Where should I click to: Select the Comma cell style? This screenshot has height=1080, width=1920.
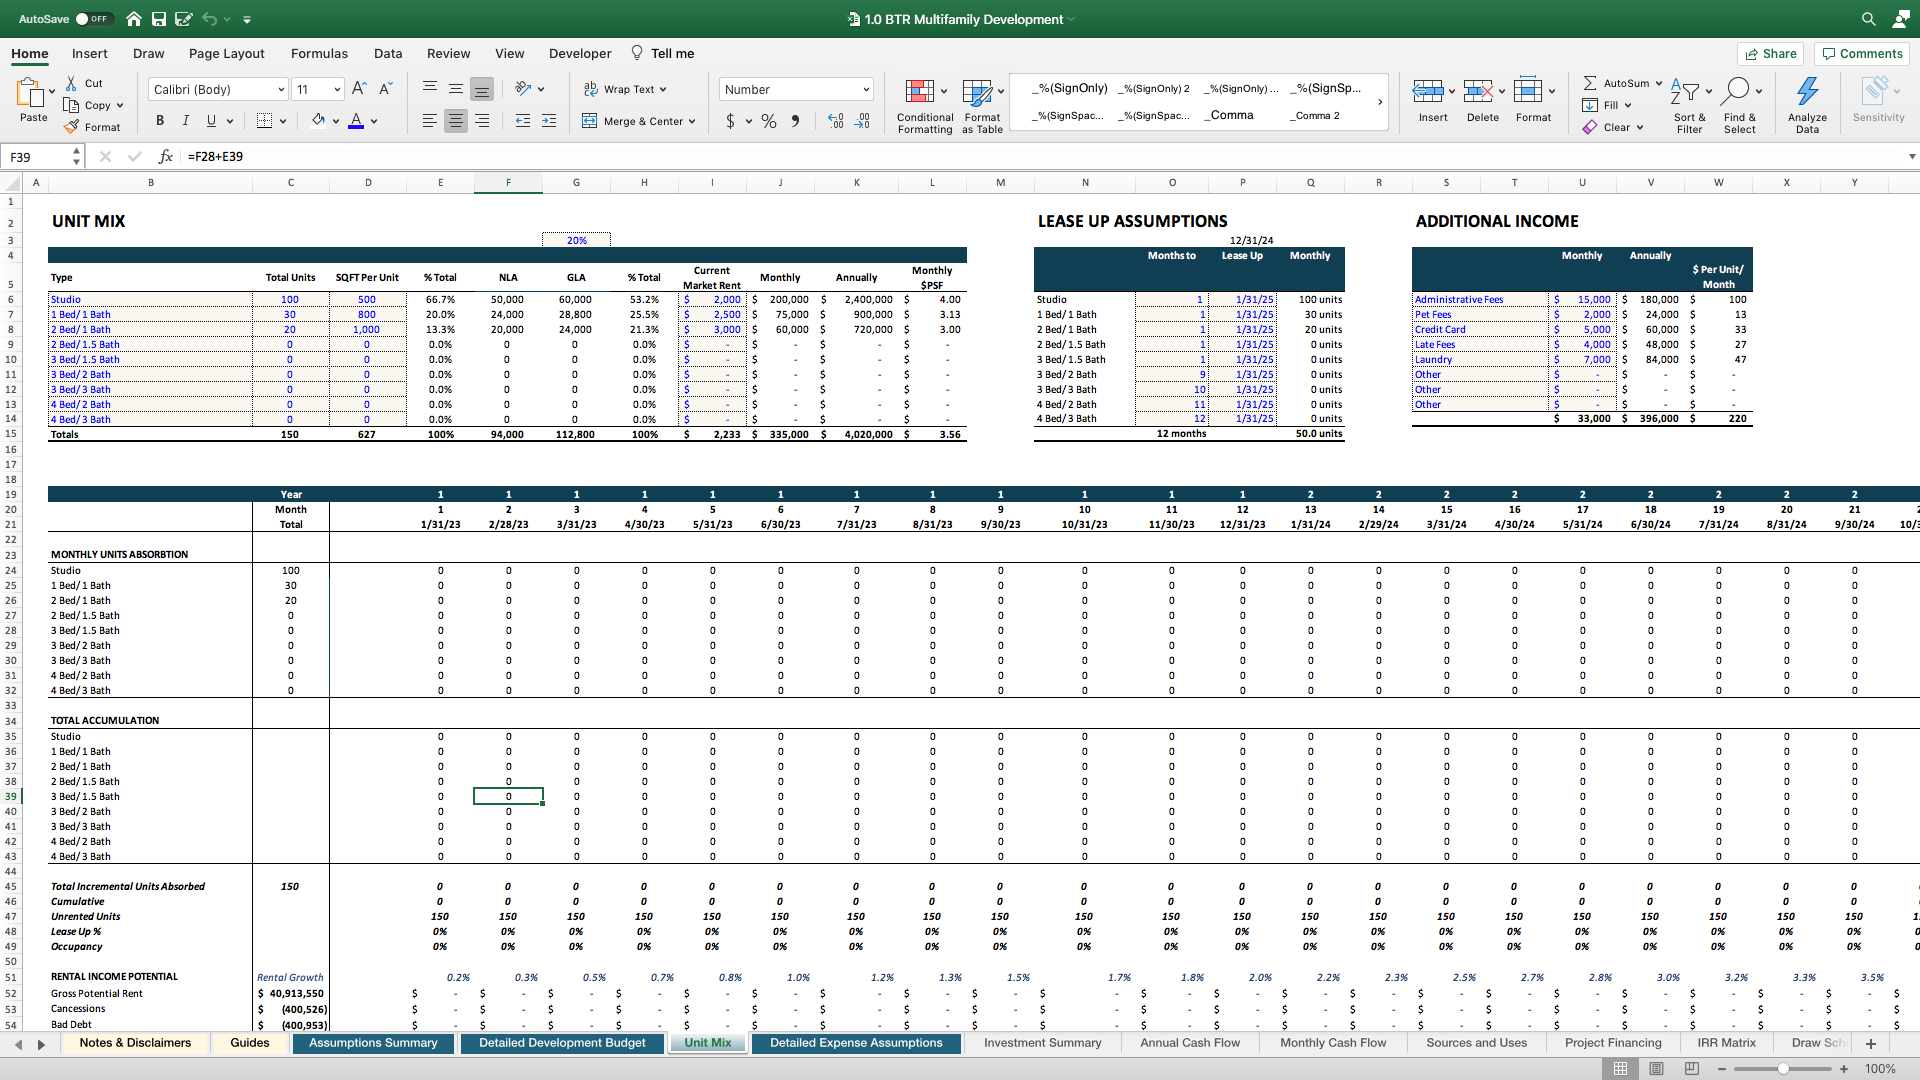coord(1231,115)
